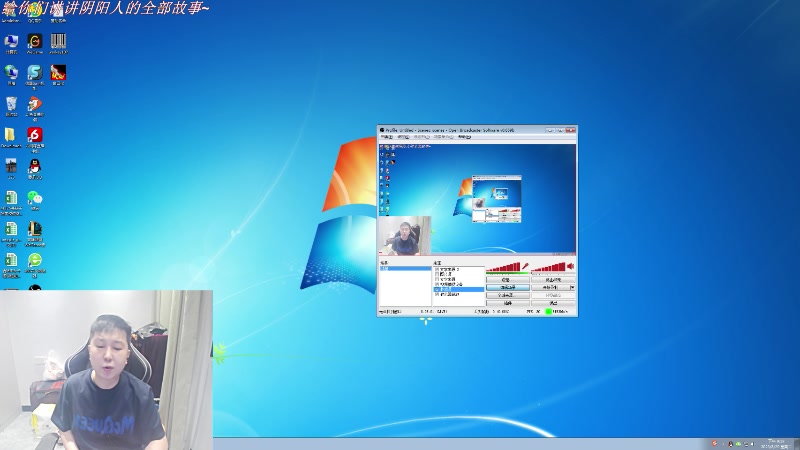The width and height of the screenshot is (800, 450).
Task: Launch the WeChat desktop icon
Action: click(35, 198)
